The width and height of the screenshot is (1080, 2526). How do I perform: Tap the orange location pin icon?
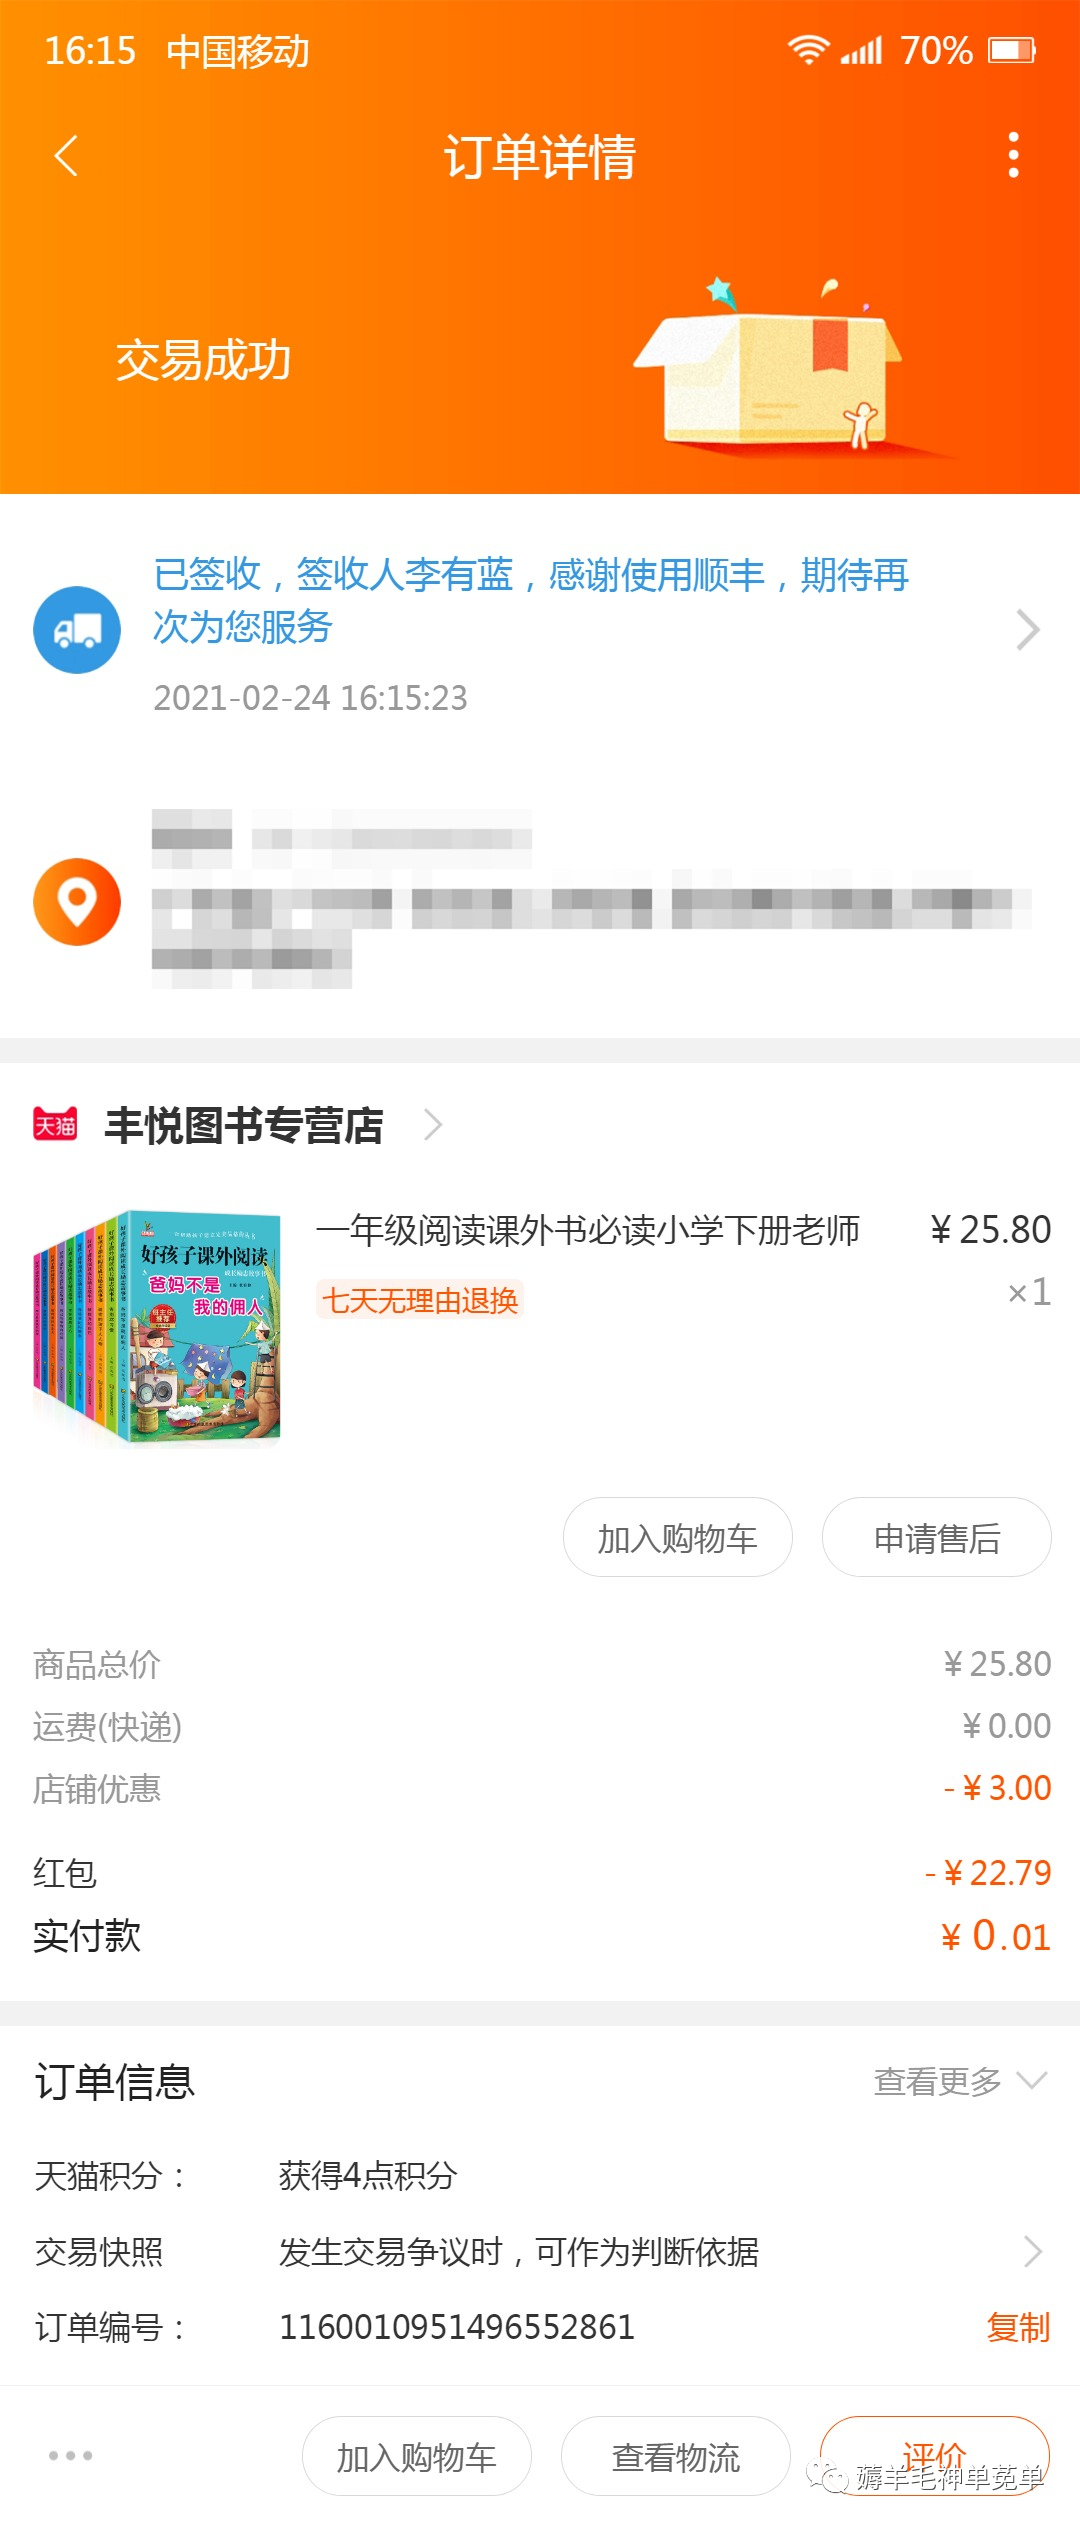[x=77, y=902]
